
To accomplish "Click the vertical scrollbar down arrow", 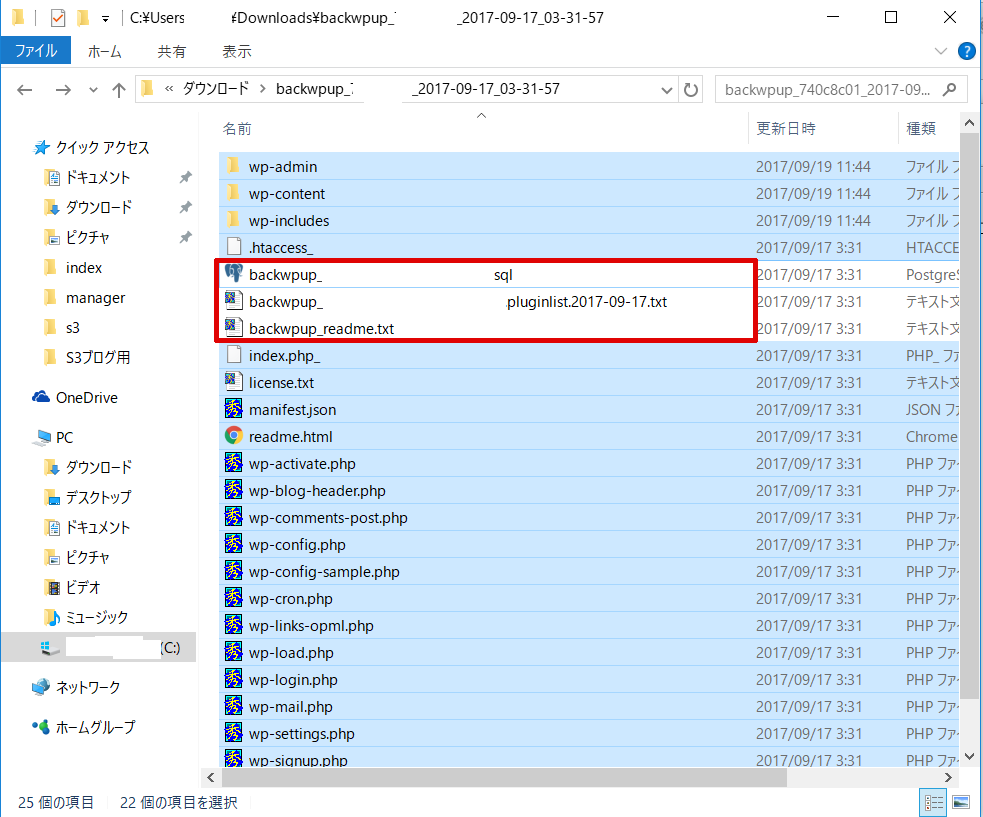I will coord(969,756).
